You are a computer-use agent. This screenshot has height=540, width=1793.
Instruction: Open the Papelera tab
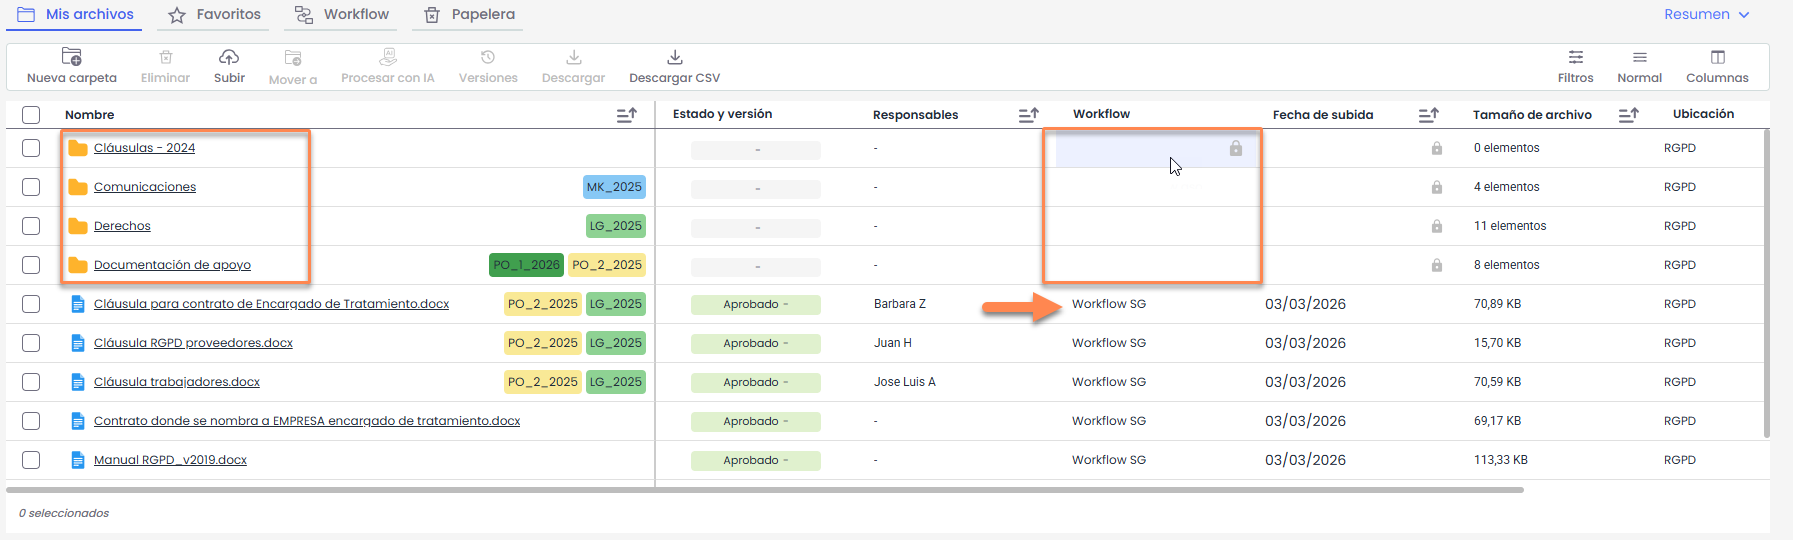click(x=470, y=15)
